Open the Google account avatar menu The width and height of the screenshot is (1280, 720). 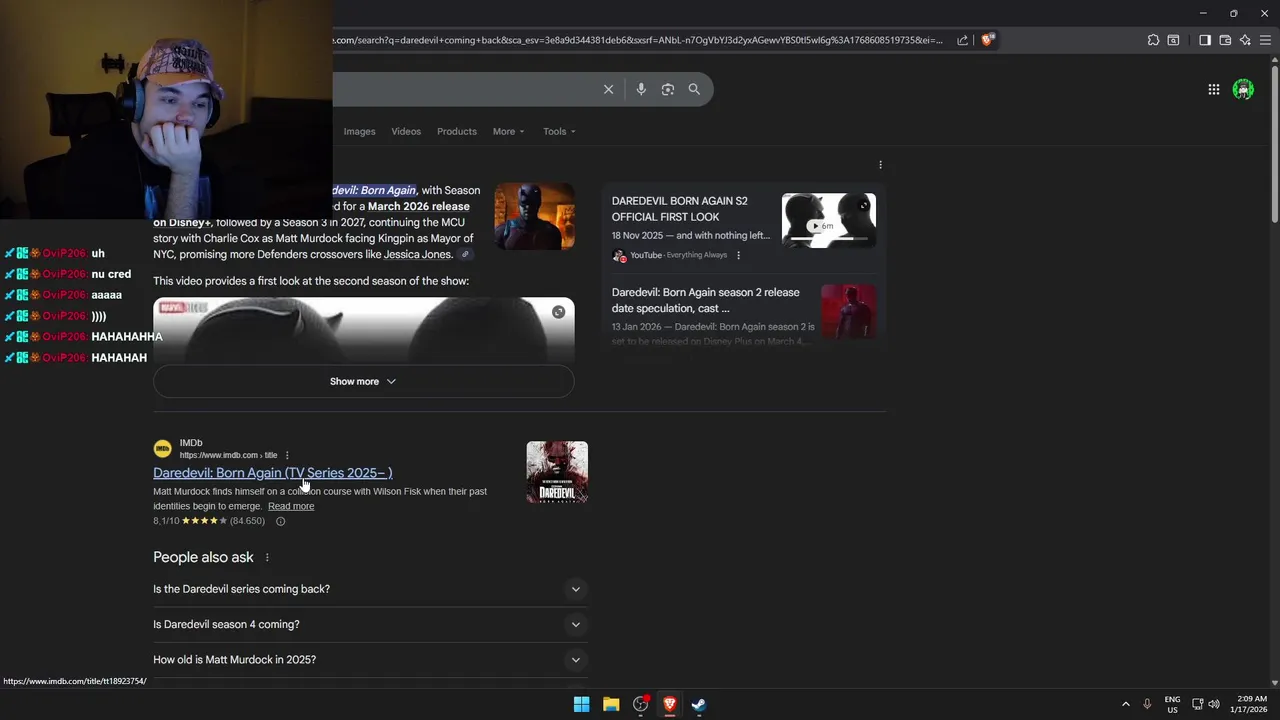1243,89
